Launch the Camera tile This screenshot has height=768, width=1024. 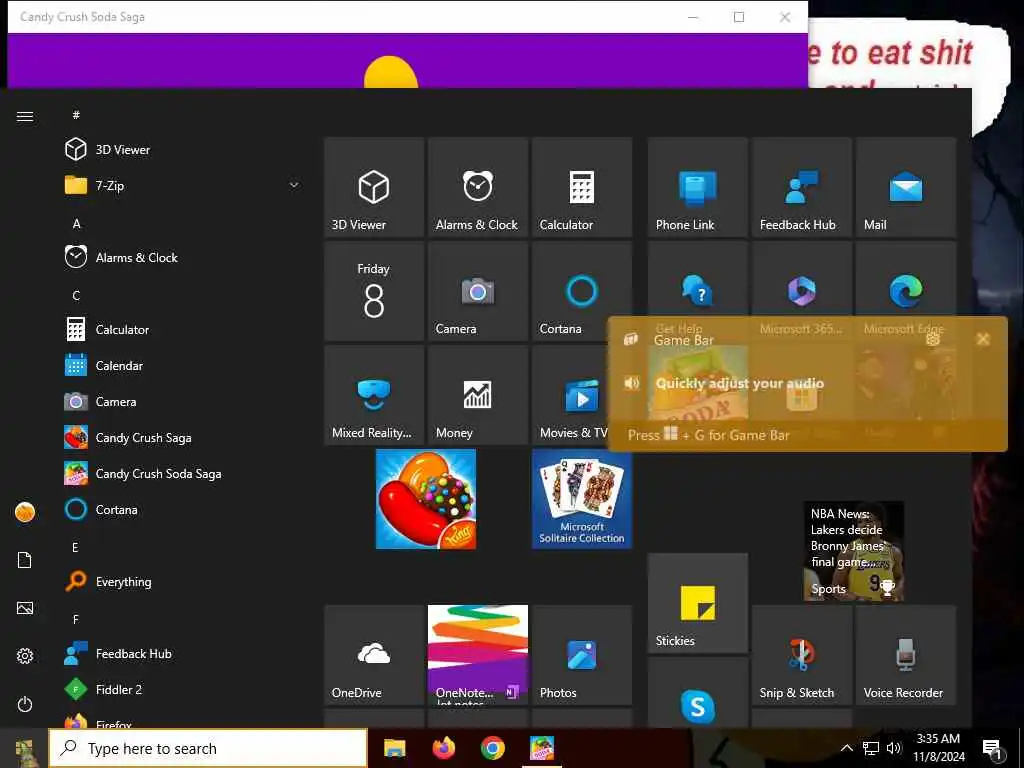point(477,291)
